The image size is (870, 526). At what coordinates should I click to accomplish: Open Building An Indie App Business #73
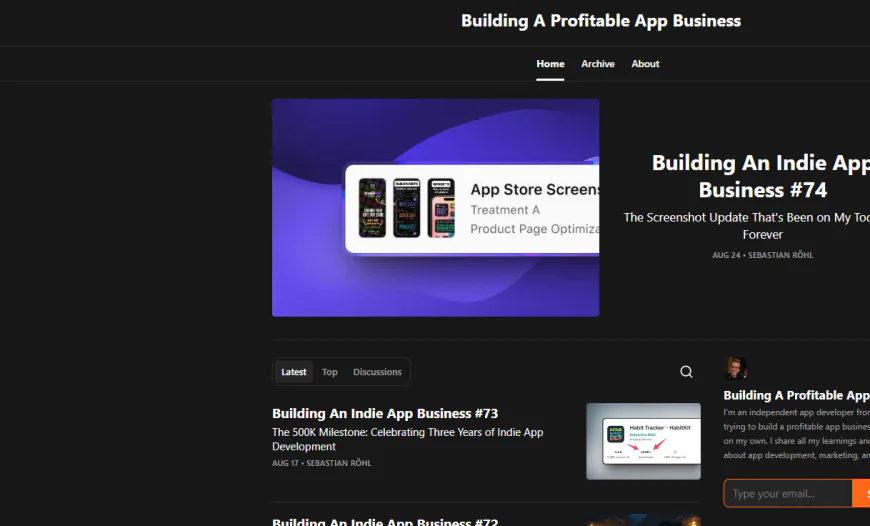[x=385, y=413]
